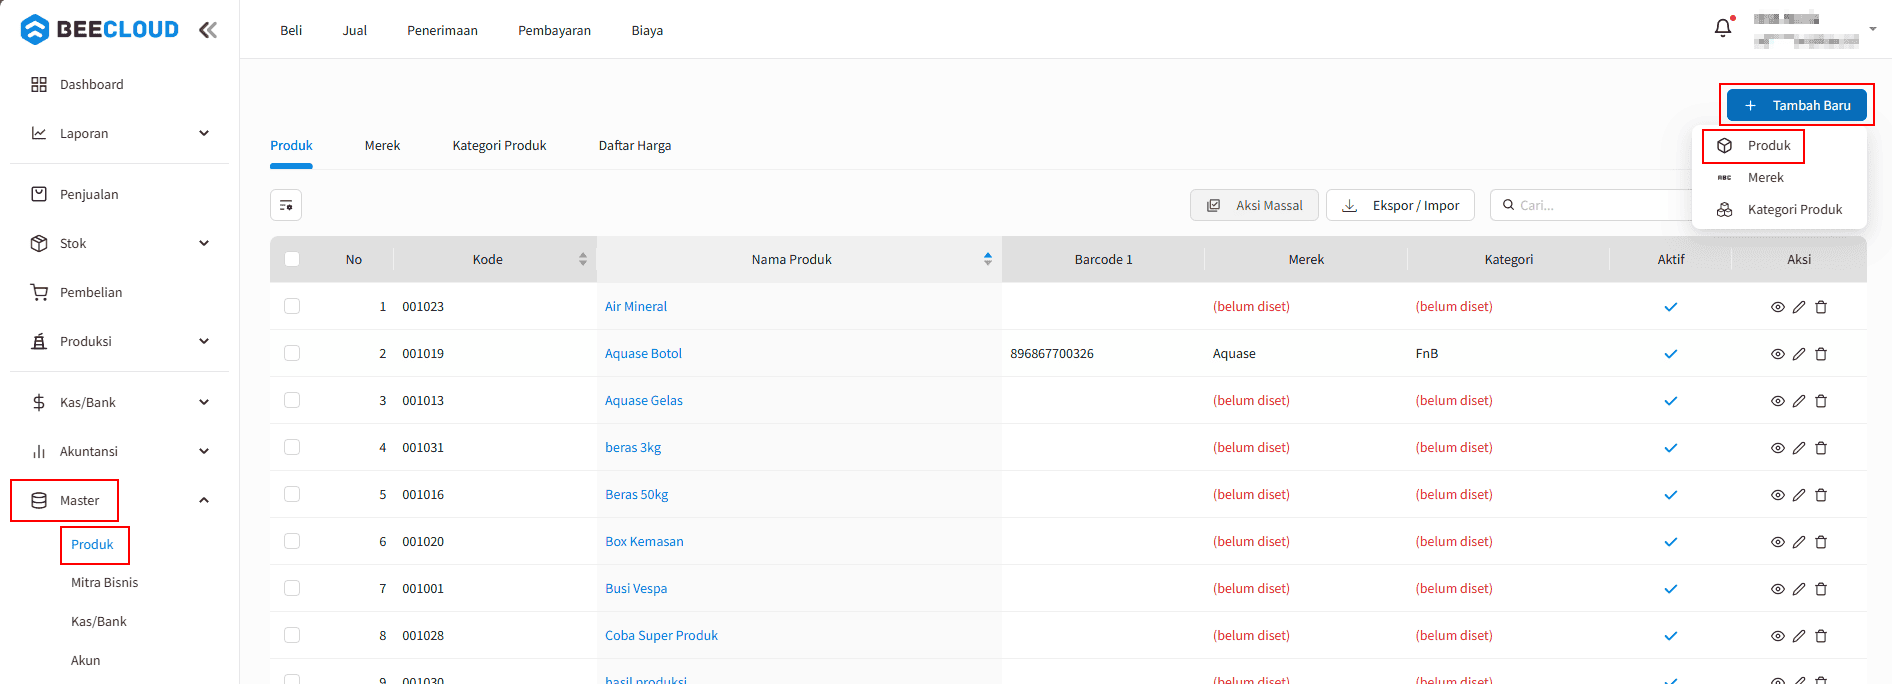Screen dimensions: 1892x684
Task: Check the box for row 001023
Action: point(292,306)
